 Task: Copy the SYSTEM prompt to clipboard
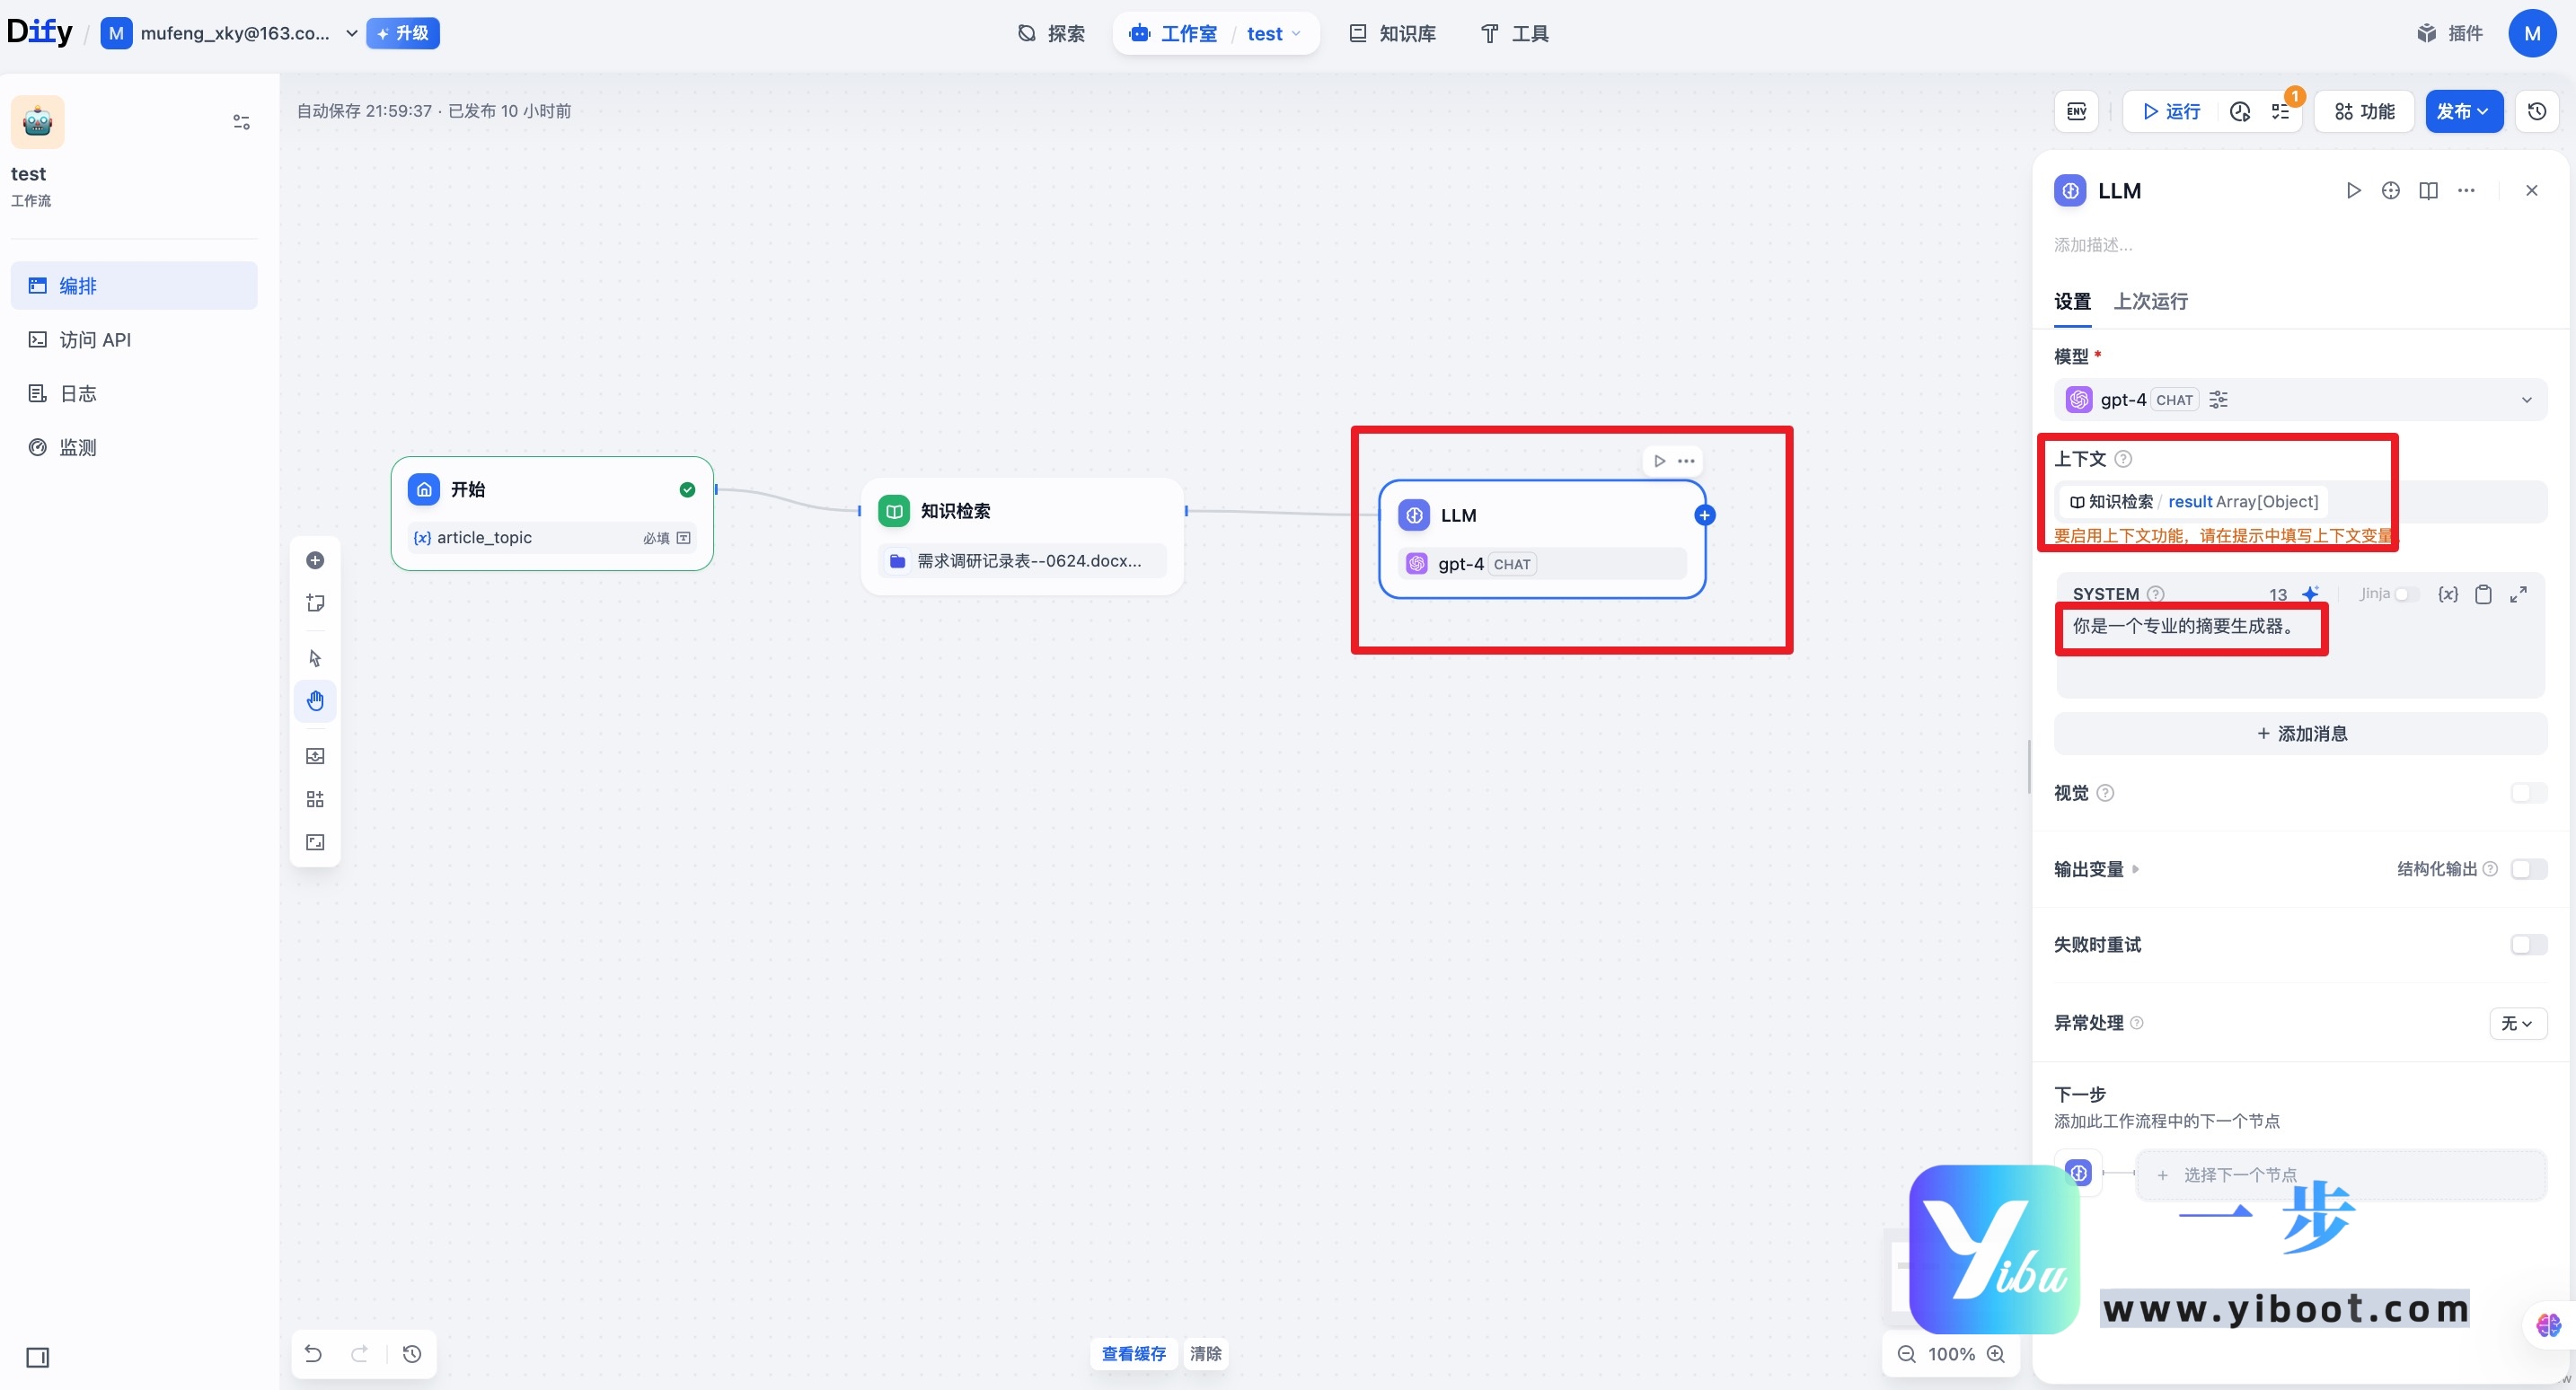(x=2484, y=594)
